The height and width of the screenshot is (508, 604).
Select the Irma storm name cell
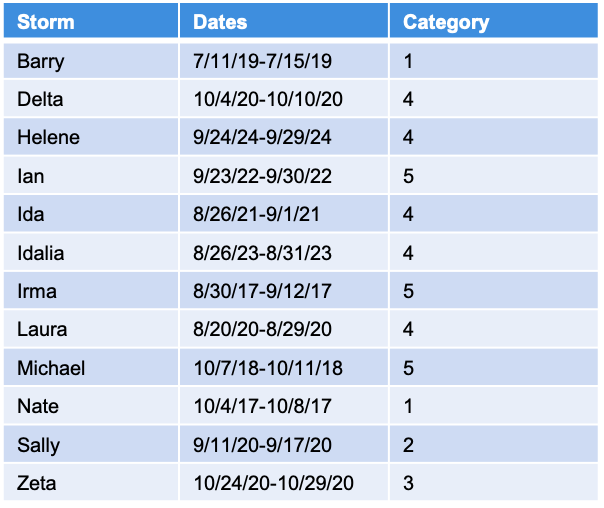click(37, 291)
